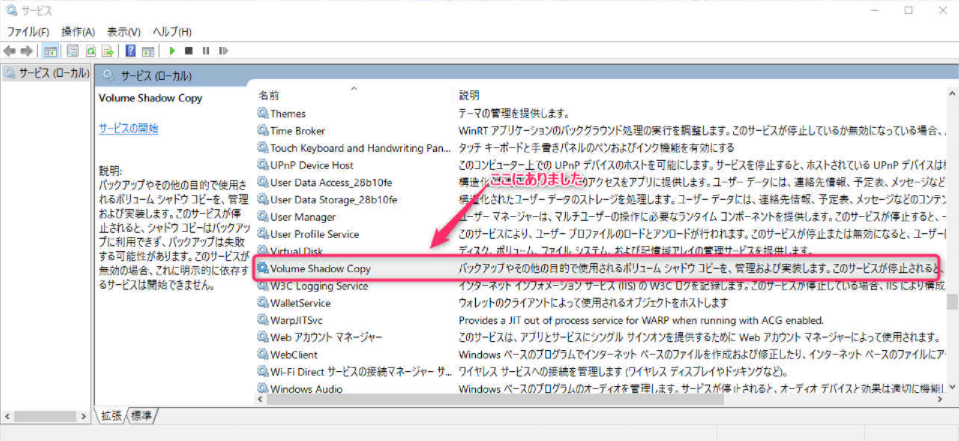
Task: Click the Themes description テーマの管理を提供します
Action: 514,113
